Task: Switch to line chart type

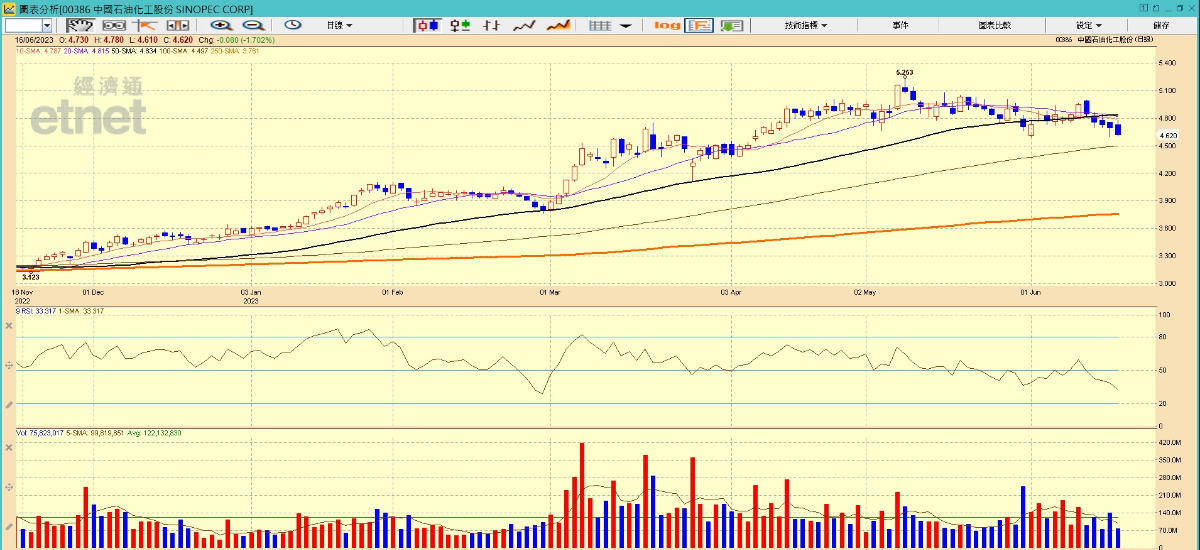Action: pos(526,24)
